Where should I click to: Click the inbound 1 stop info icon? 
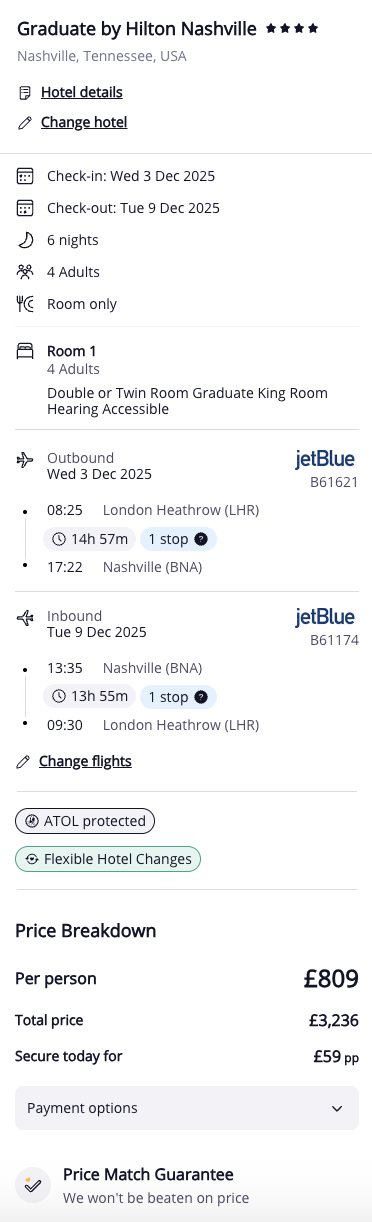201,697
